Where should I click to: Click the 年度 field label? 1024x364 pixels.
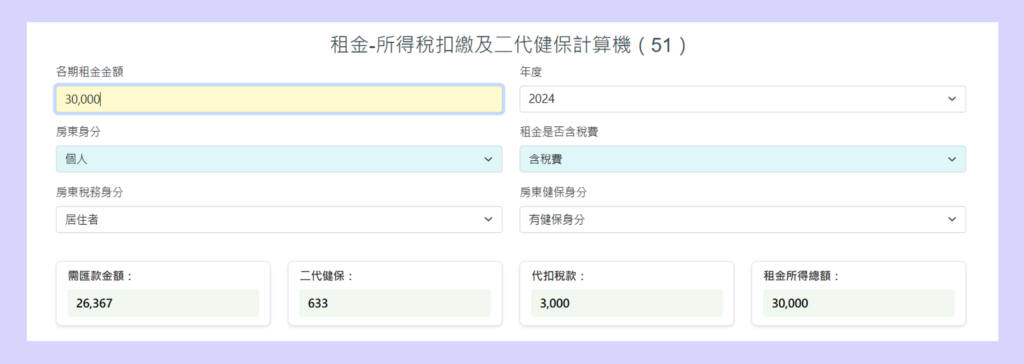pos(531,72)
